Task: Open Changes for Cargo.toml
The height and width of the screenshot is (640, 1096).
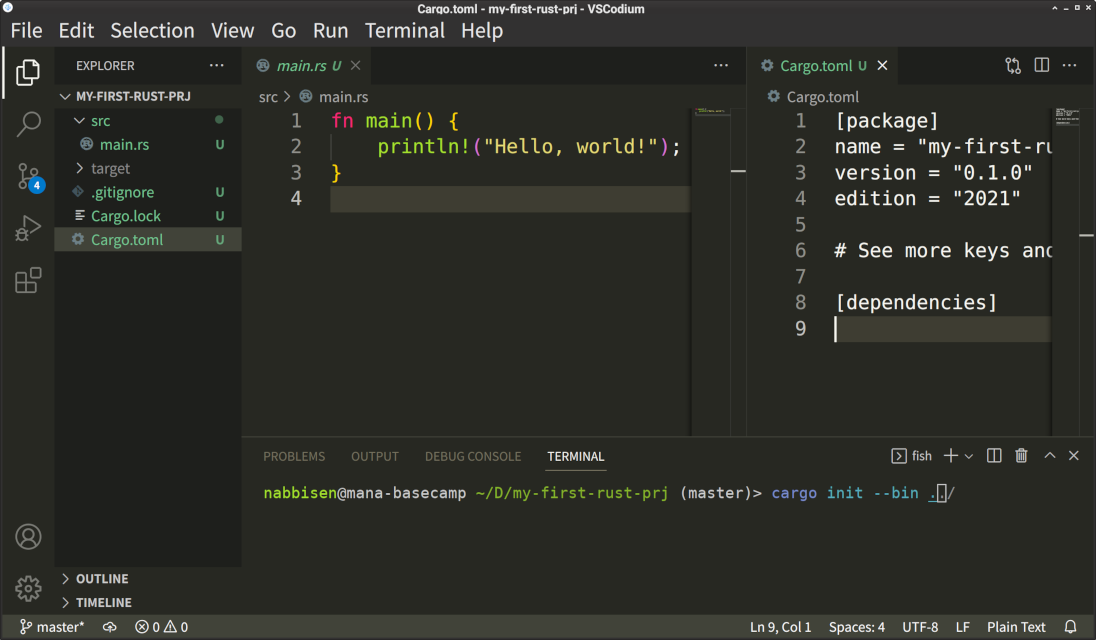Action: coord(1012,64)
